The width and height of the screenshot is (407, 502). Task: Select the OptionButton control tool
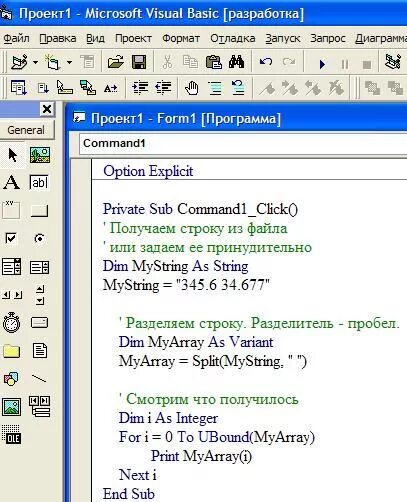pyautogui.click(x=39, y=238)
